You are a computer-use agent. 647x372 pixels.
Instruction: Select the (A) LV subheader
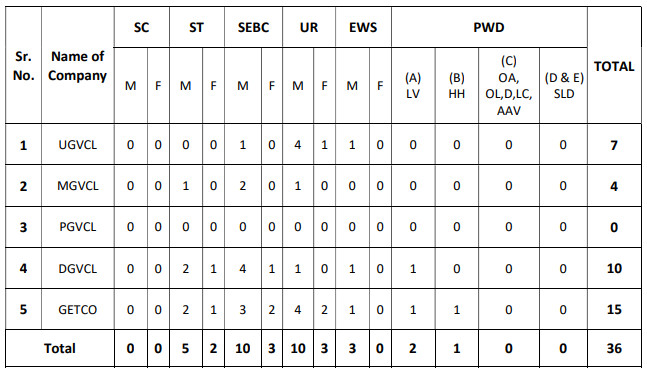pos(413,86)
